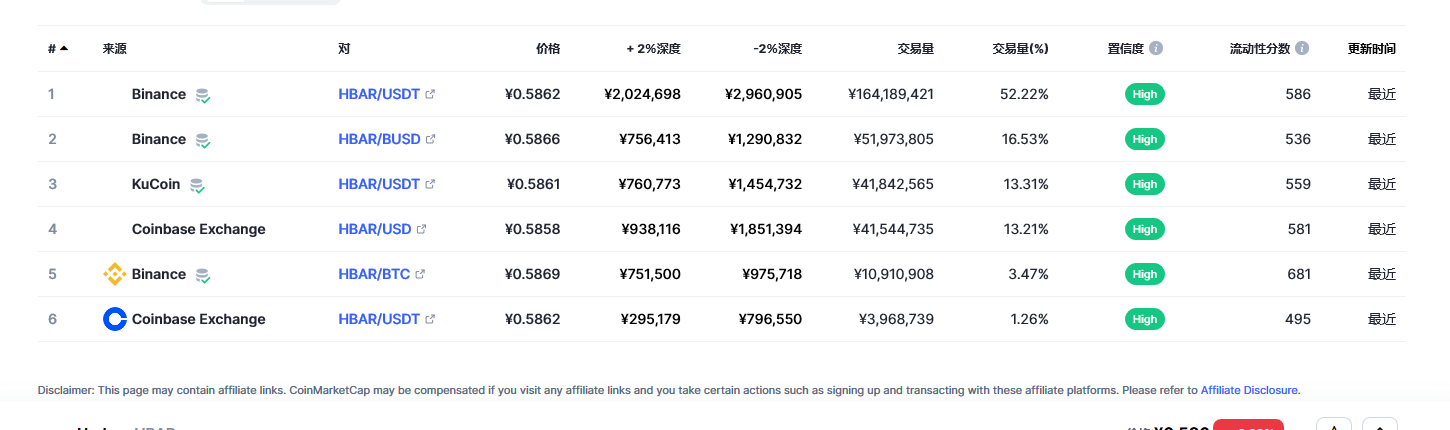
Task: Click High confidence badge in KuCoin row
Action: point(1145,184)
